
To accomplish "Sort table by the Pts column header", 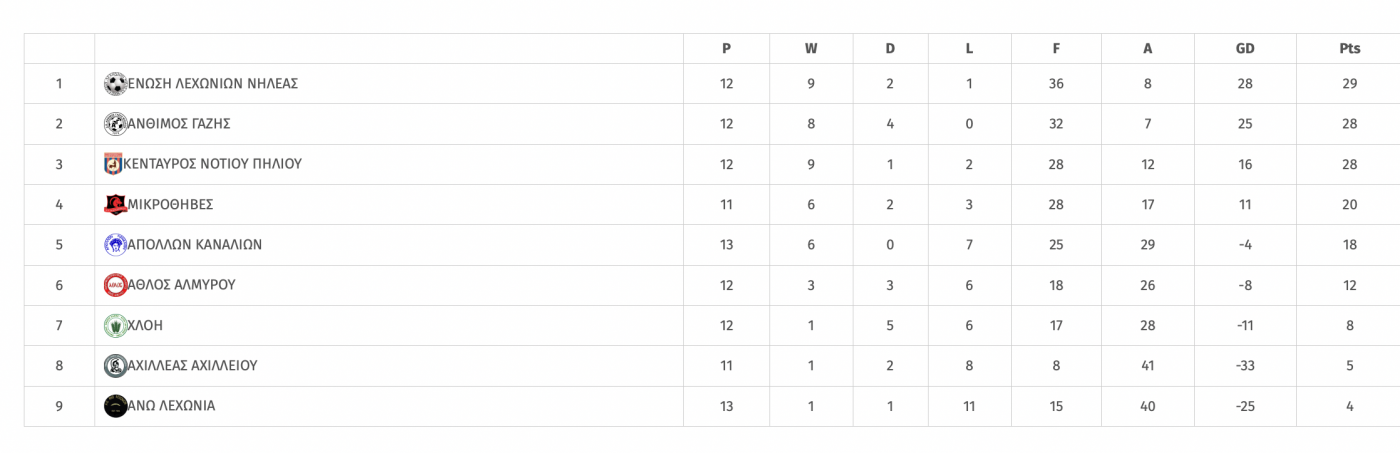I will pos(1349,49).
